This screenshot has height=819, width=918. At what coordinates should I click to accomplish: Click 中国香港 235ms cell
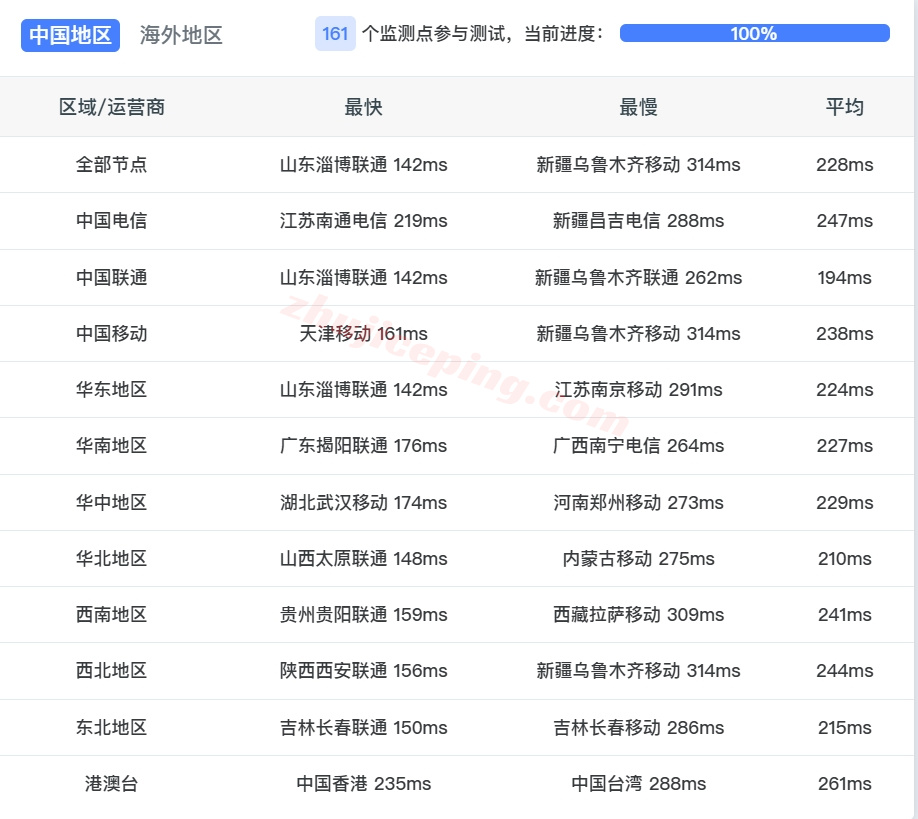tap(363, 783)
